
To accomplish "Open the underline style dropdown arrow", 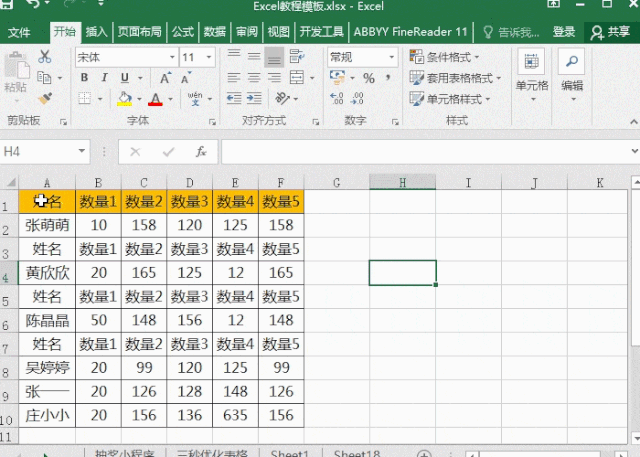I will (x=140, y=78).
